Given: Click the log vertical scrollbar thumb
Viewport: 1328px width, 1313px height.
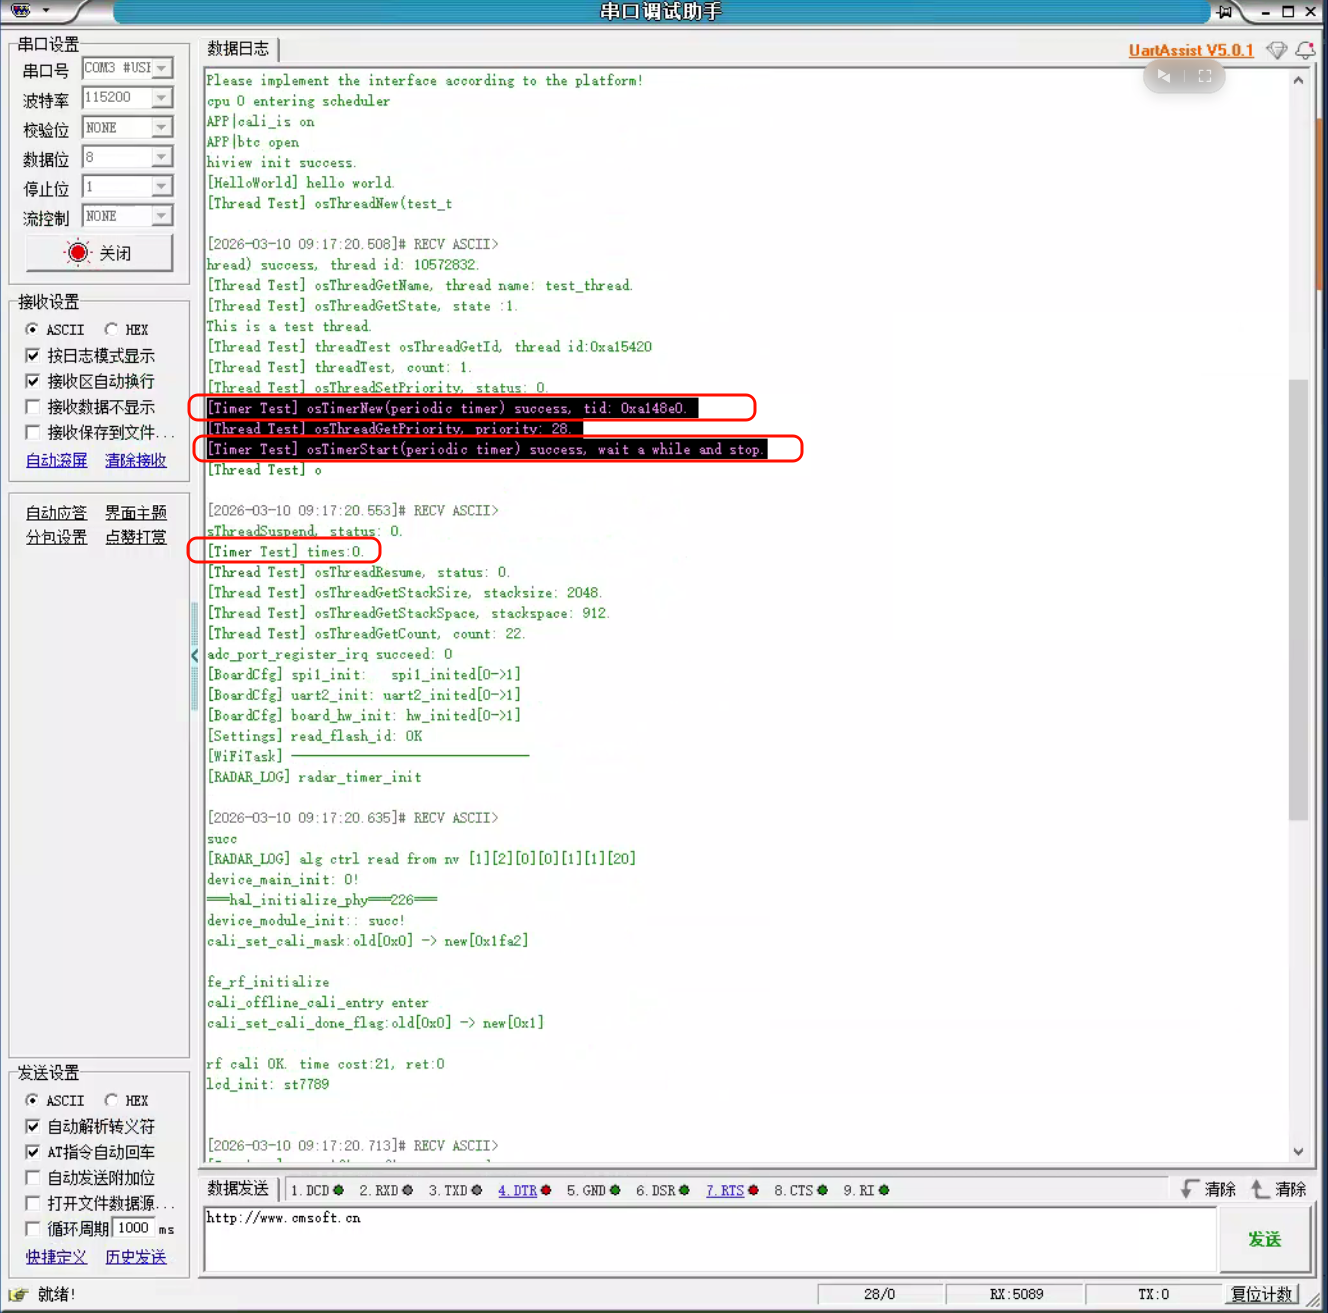Looking at the screenshot, I should [1298, 600].
